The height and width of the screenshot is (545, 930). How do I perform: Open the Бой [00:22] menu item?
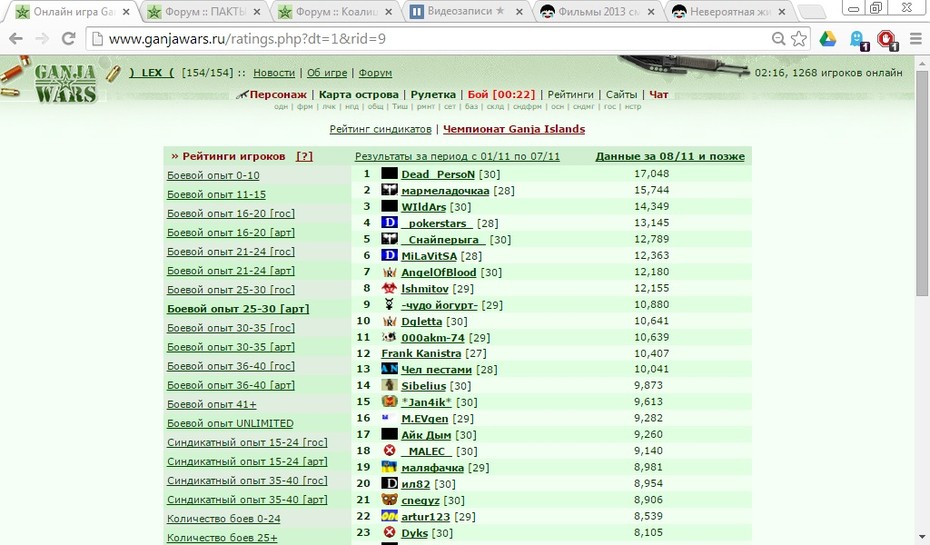[x=501, y=94]
